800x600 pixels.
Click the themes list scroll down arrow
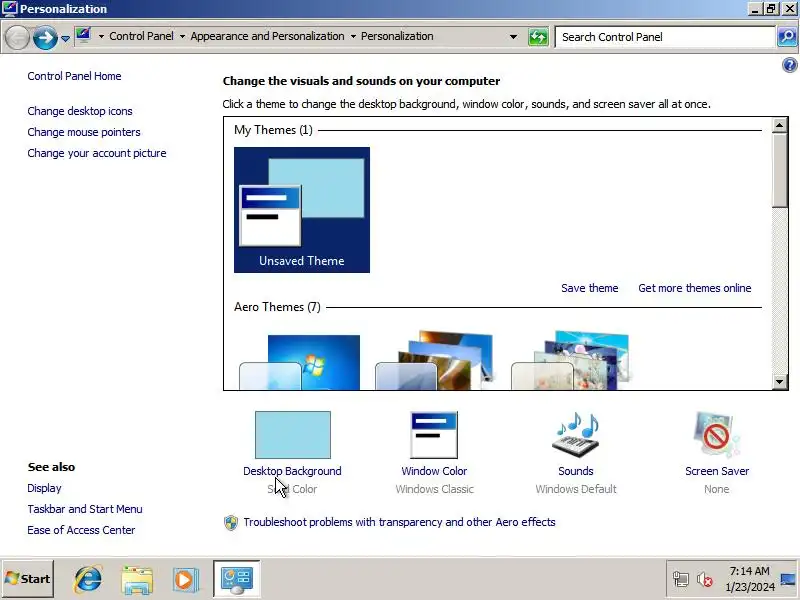click(780, 382)
